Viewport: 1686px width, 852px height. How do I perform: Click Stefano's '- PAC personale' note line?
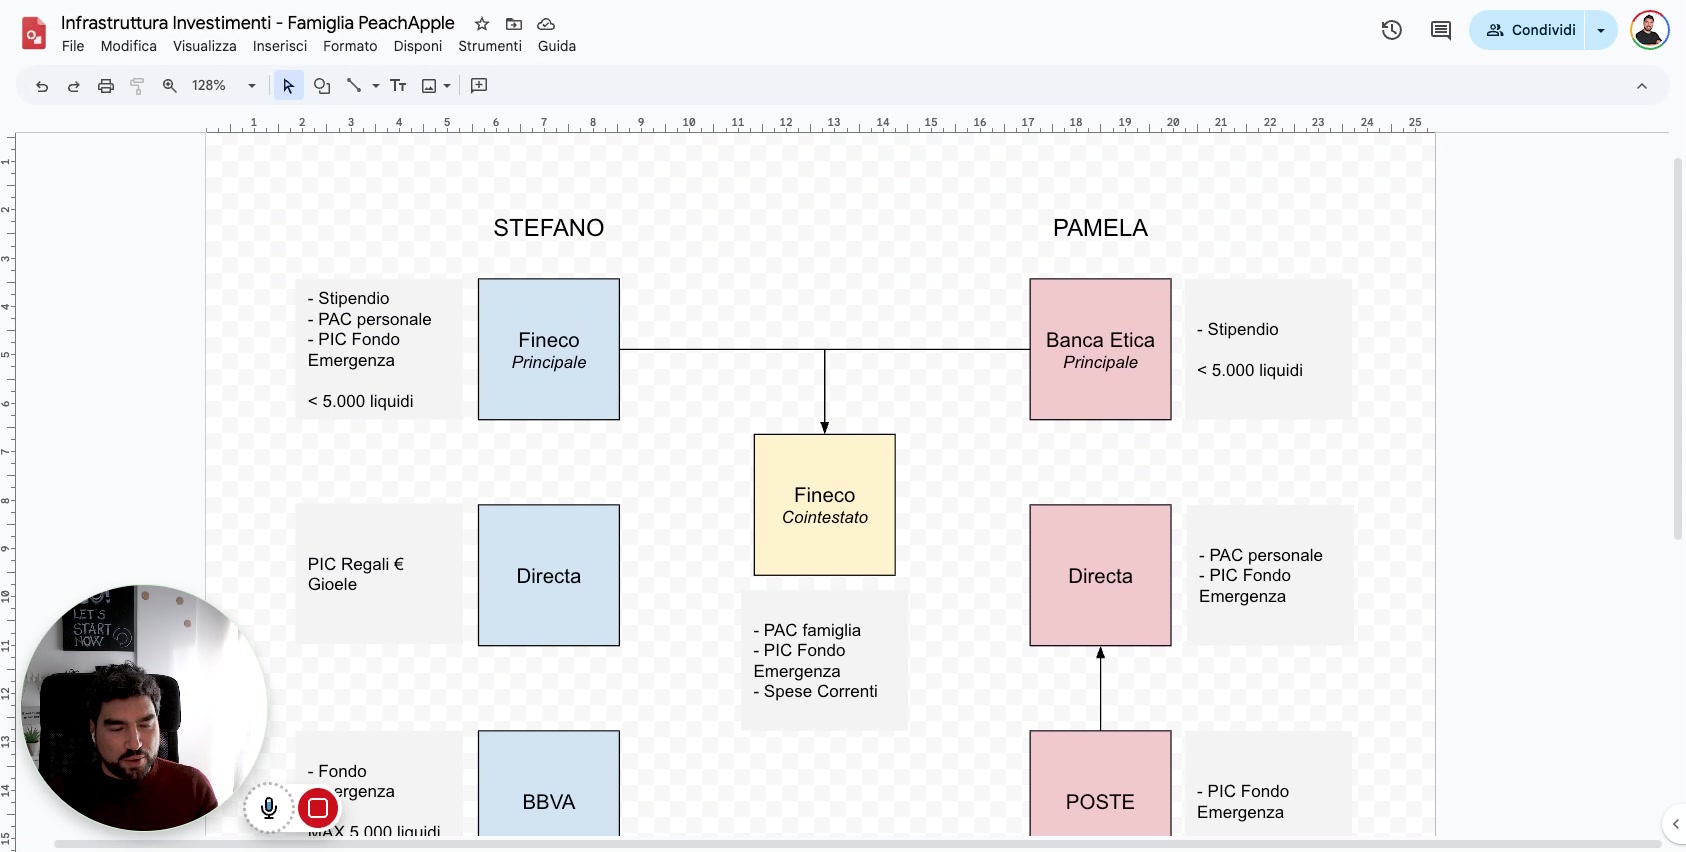click(370, 319)
